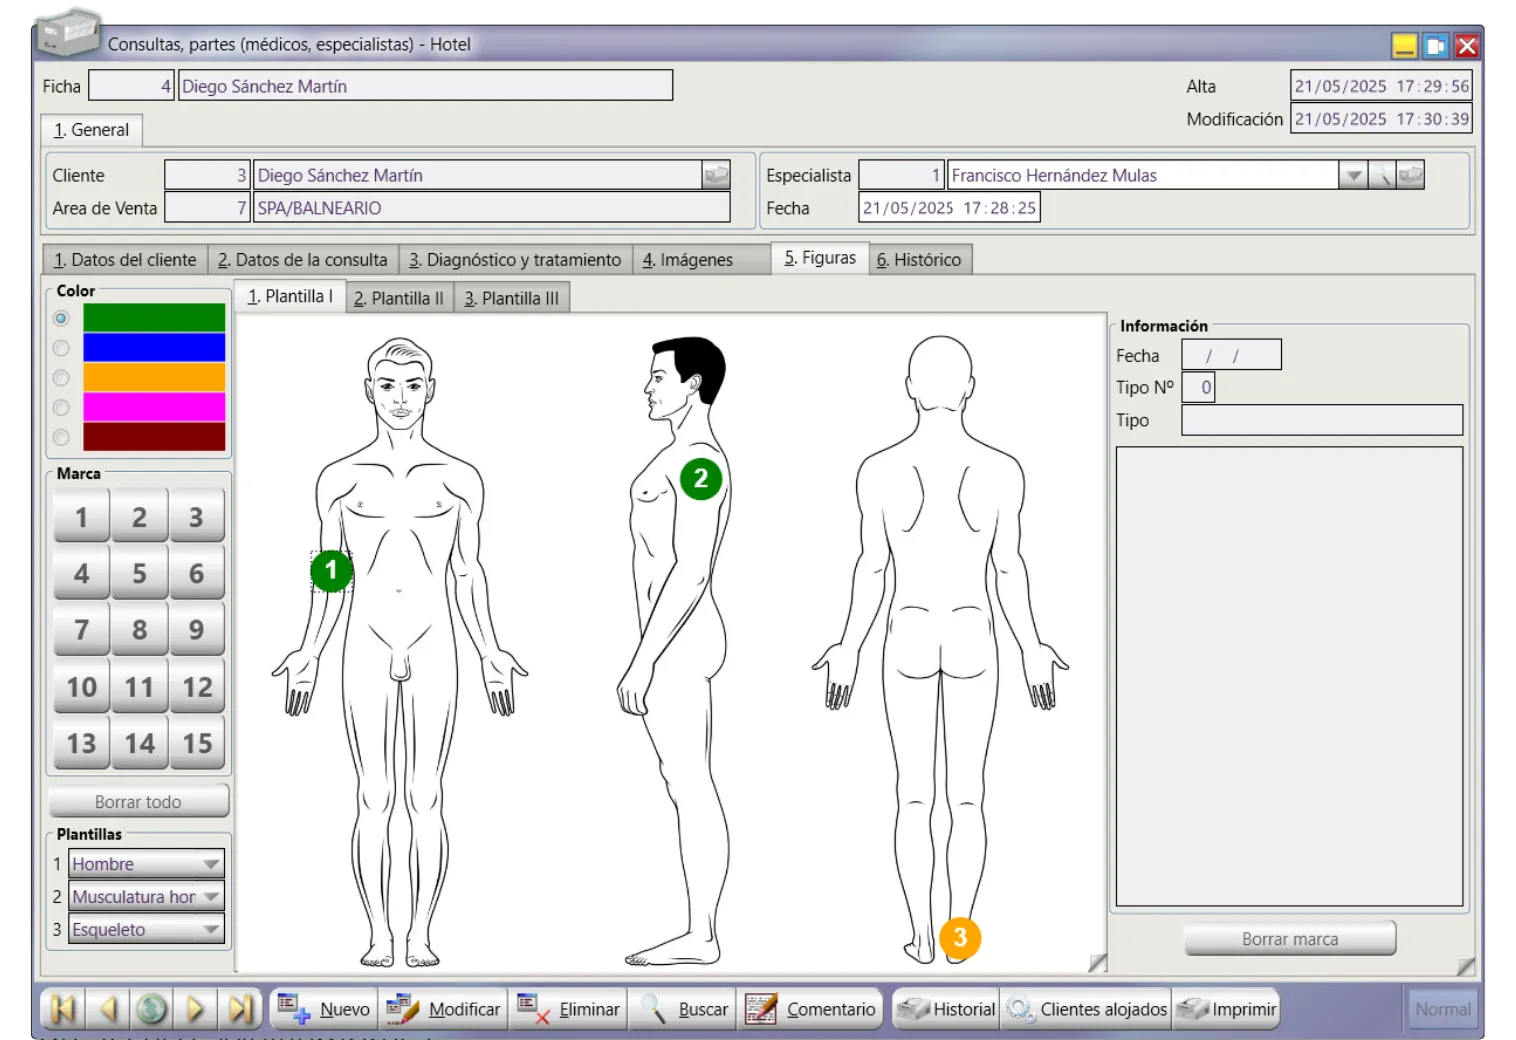Viewport: 1516px width, 1040px height.
Task: Open the Hombre template dropdown
Action: pos(211,864)
